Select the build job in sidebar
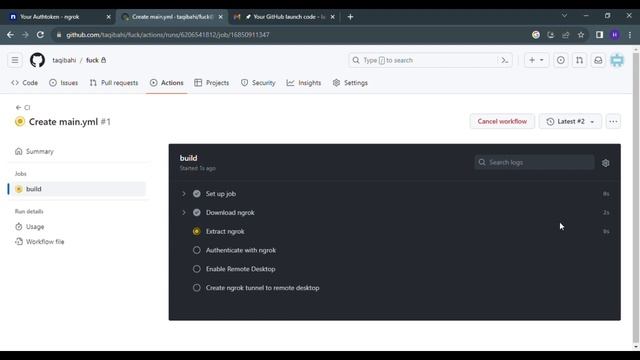The image size is (640, 360). 78,189
